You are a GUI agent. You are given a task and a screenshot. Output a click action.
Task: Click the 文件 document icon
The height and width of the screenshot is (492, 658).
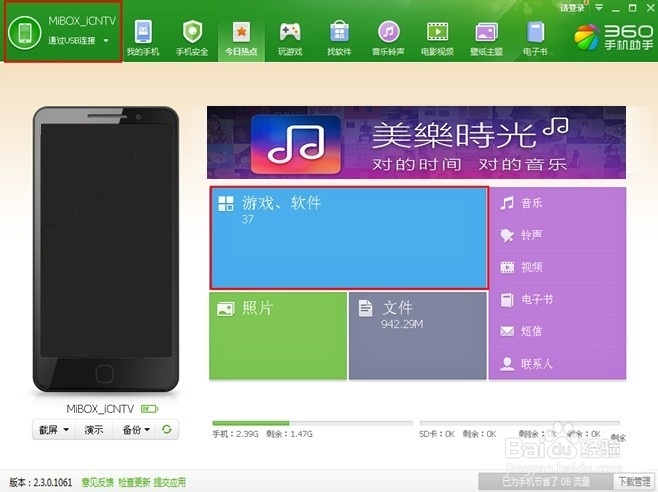(x=365, y=309)
